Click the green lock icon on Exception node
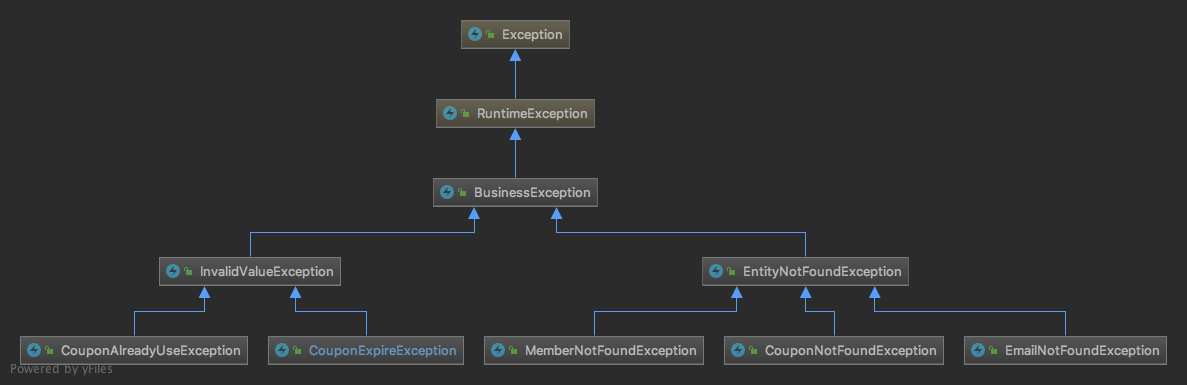 [491, 35]
